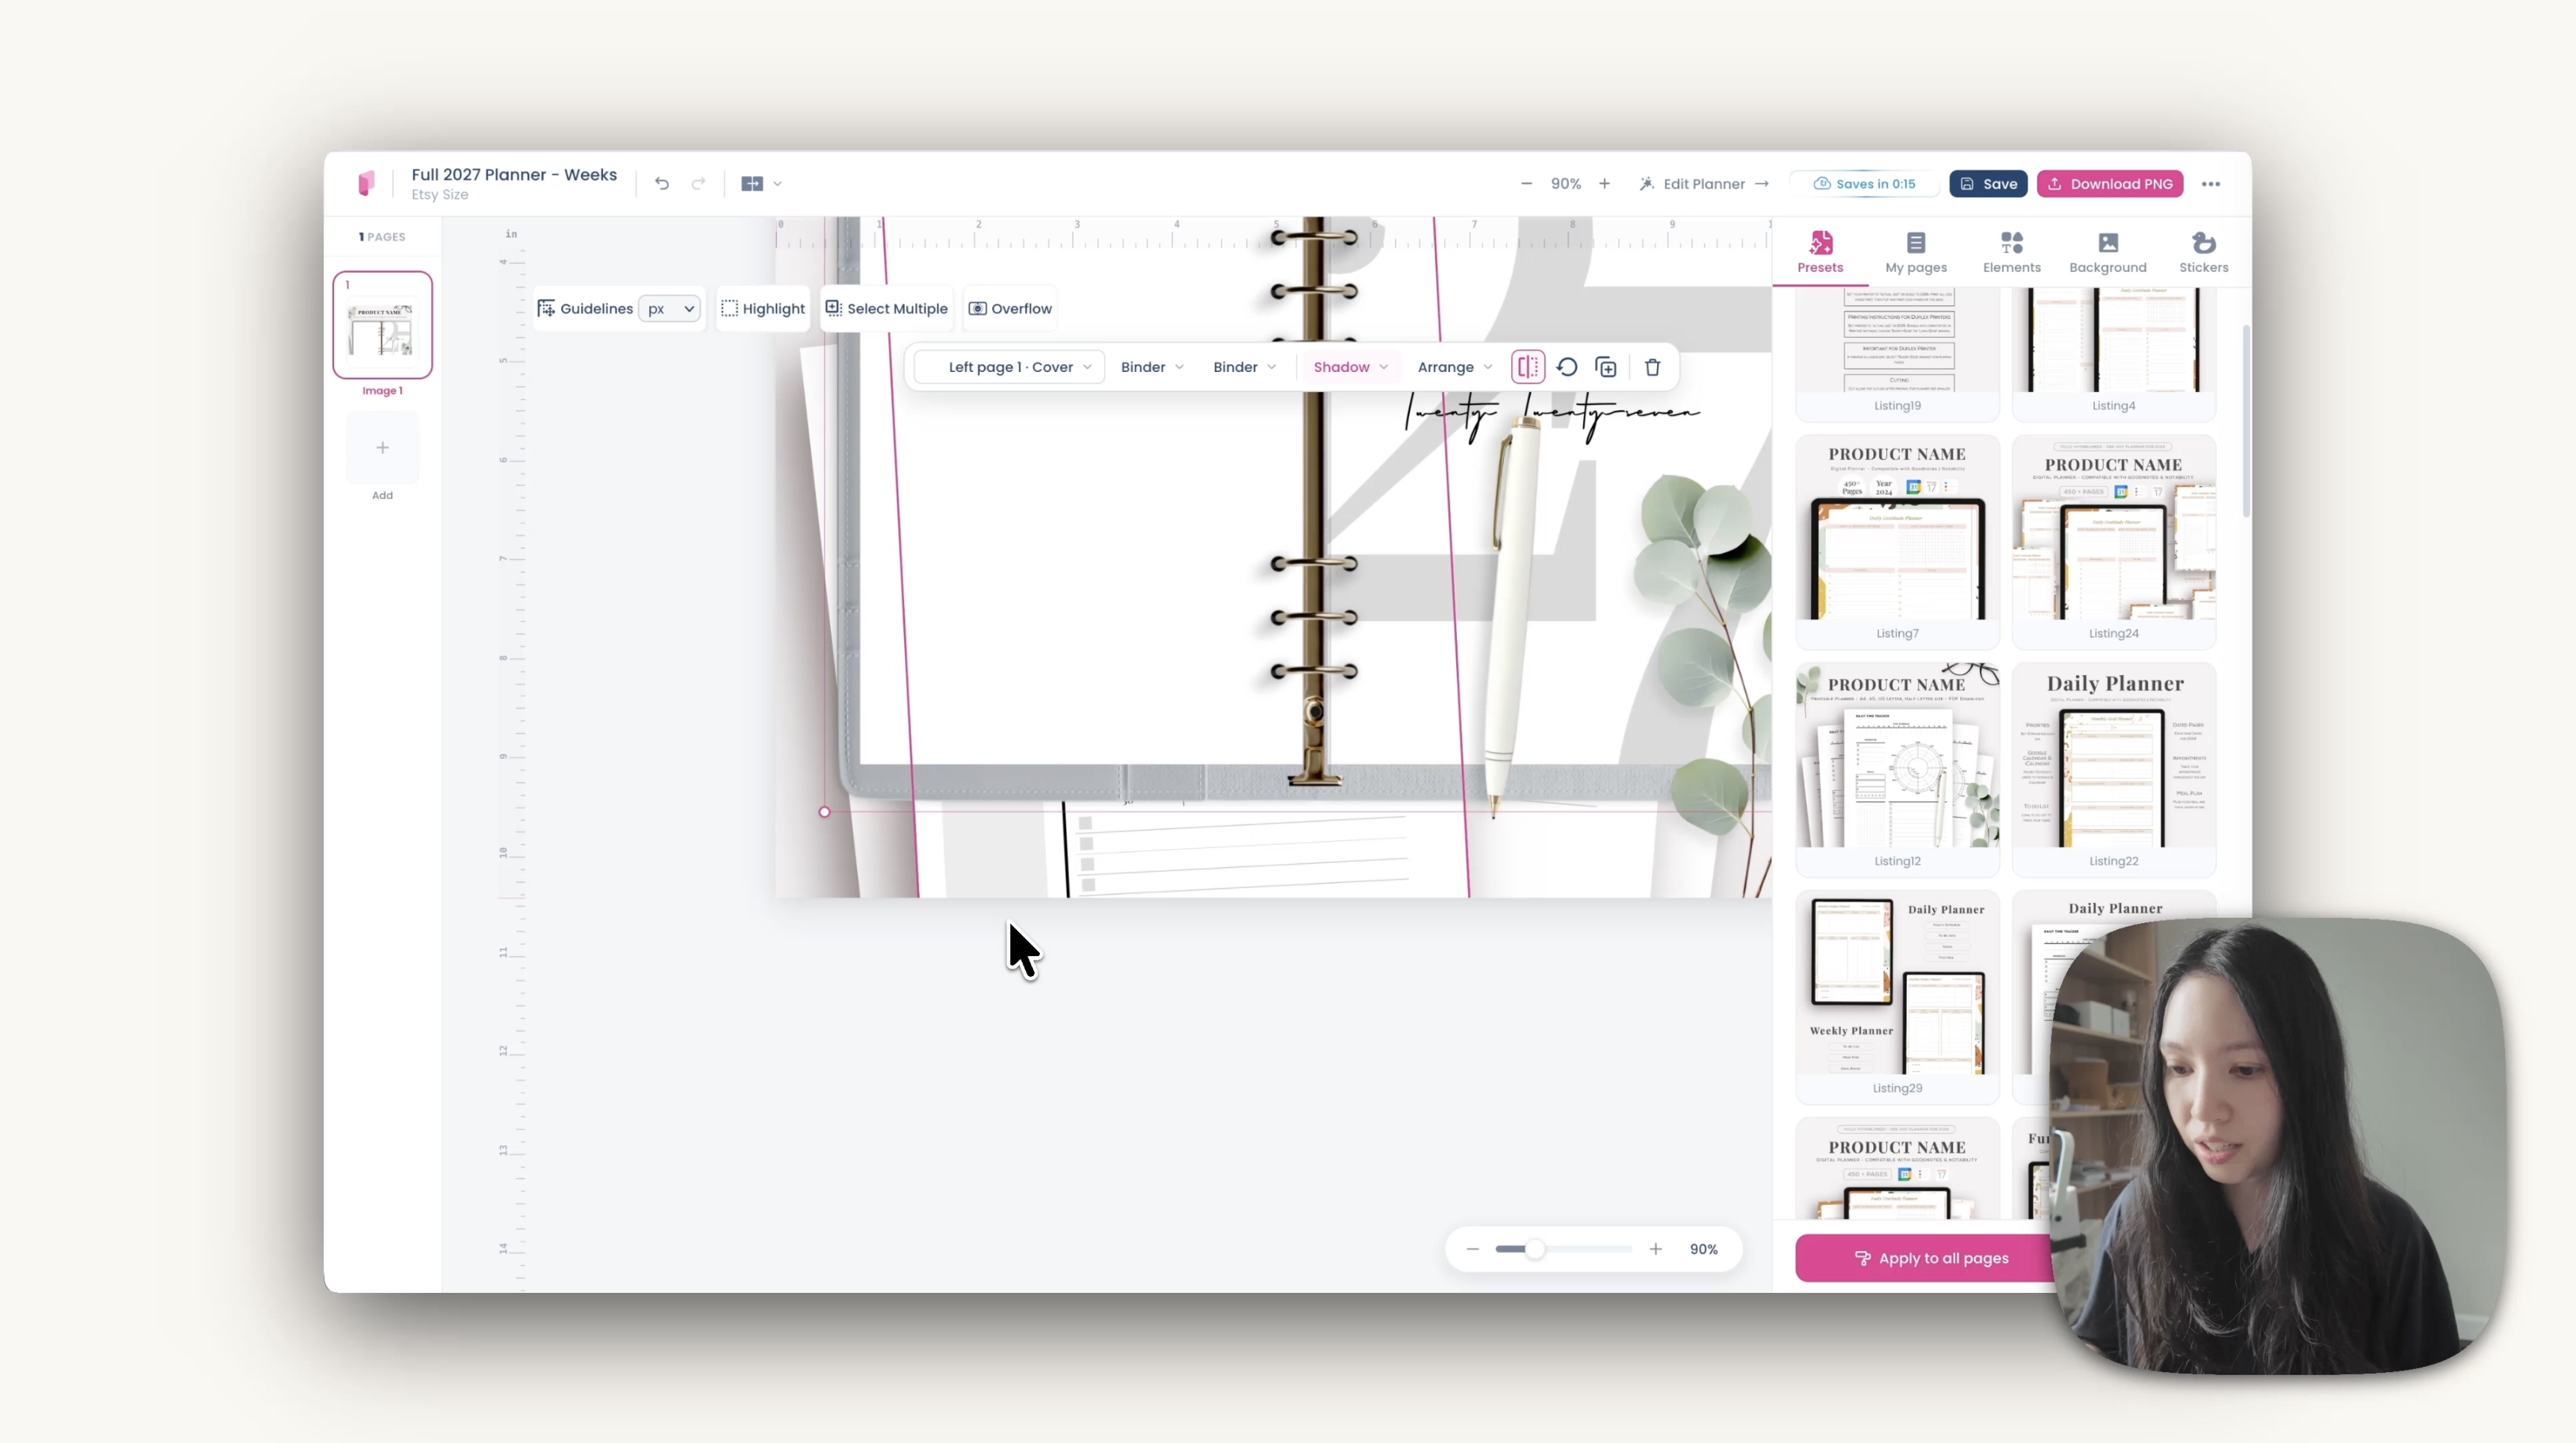Click the page layout view icon
The width and height of the screenshot is (2576, 1443).
click(x=752, y=184)
